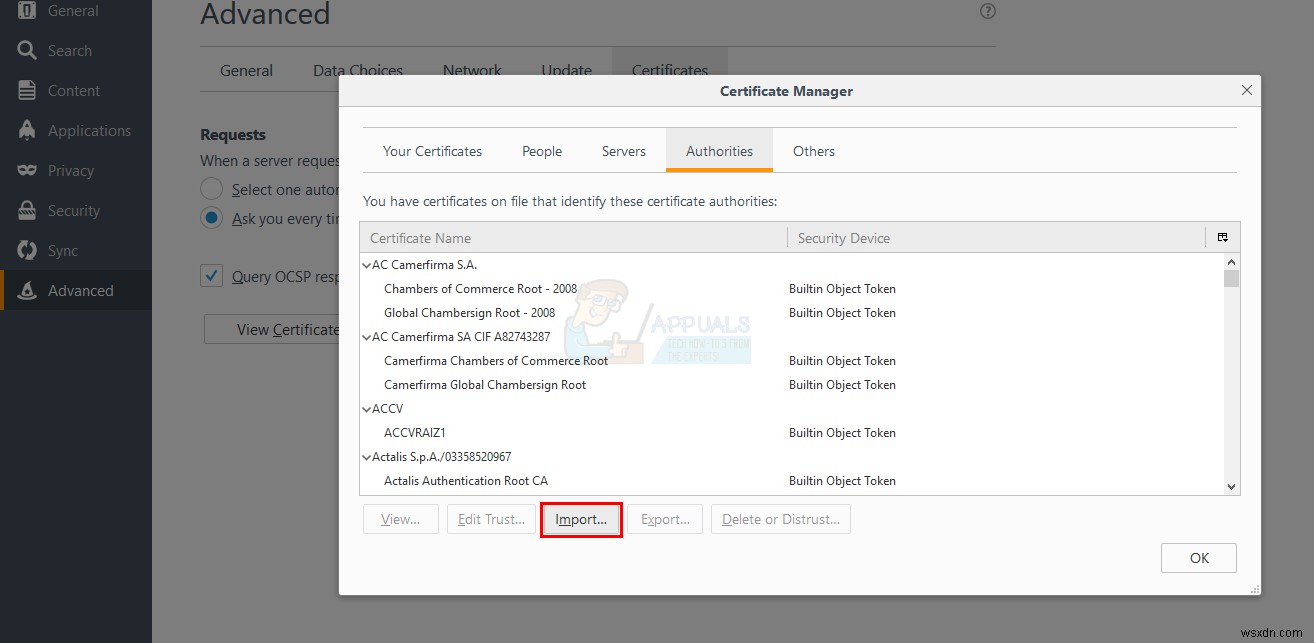Collapse the ACCV certificate group
The image size is (1314, 643).
(366, 408)
